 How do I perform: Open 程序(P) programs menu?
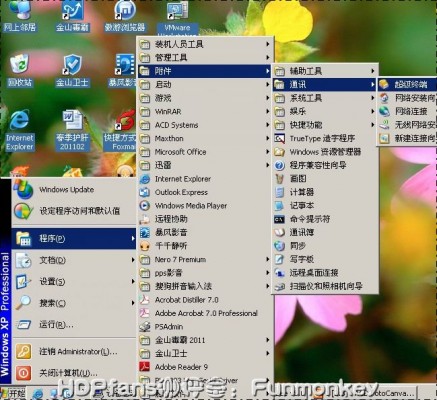tap(74, 238)
